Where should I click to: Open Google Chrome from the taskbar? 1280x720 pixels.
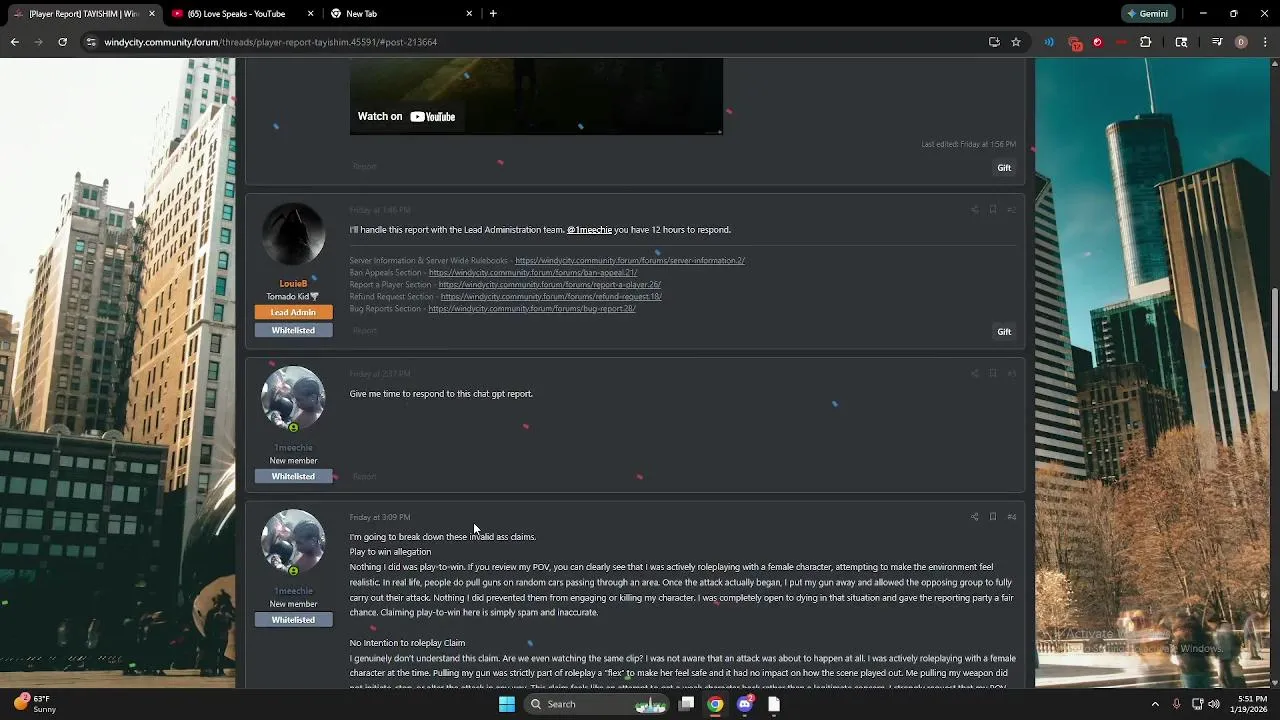click(715, 704)
